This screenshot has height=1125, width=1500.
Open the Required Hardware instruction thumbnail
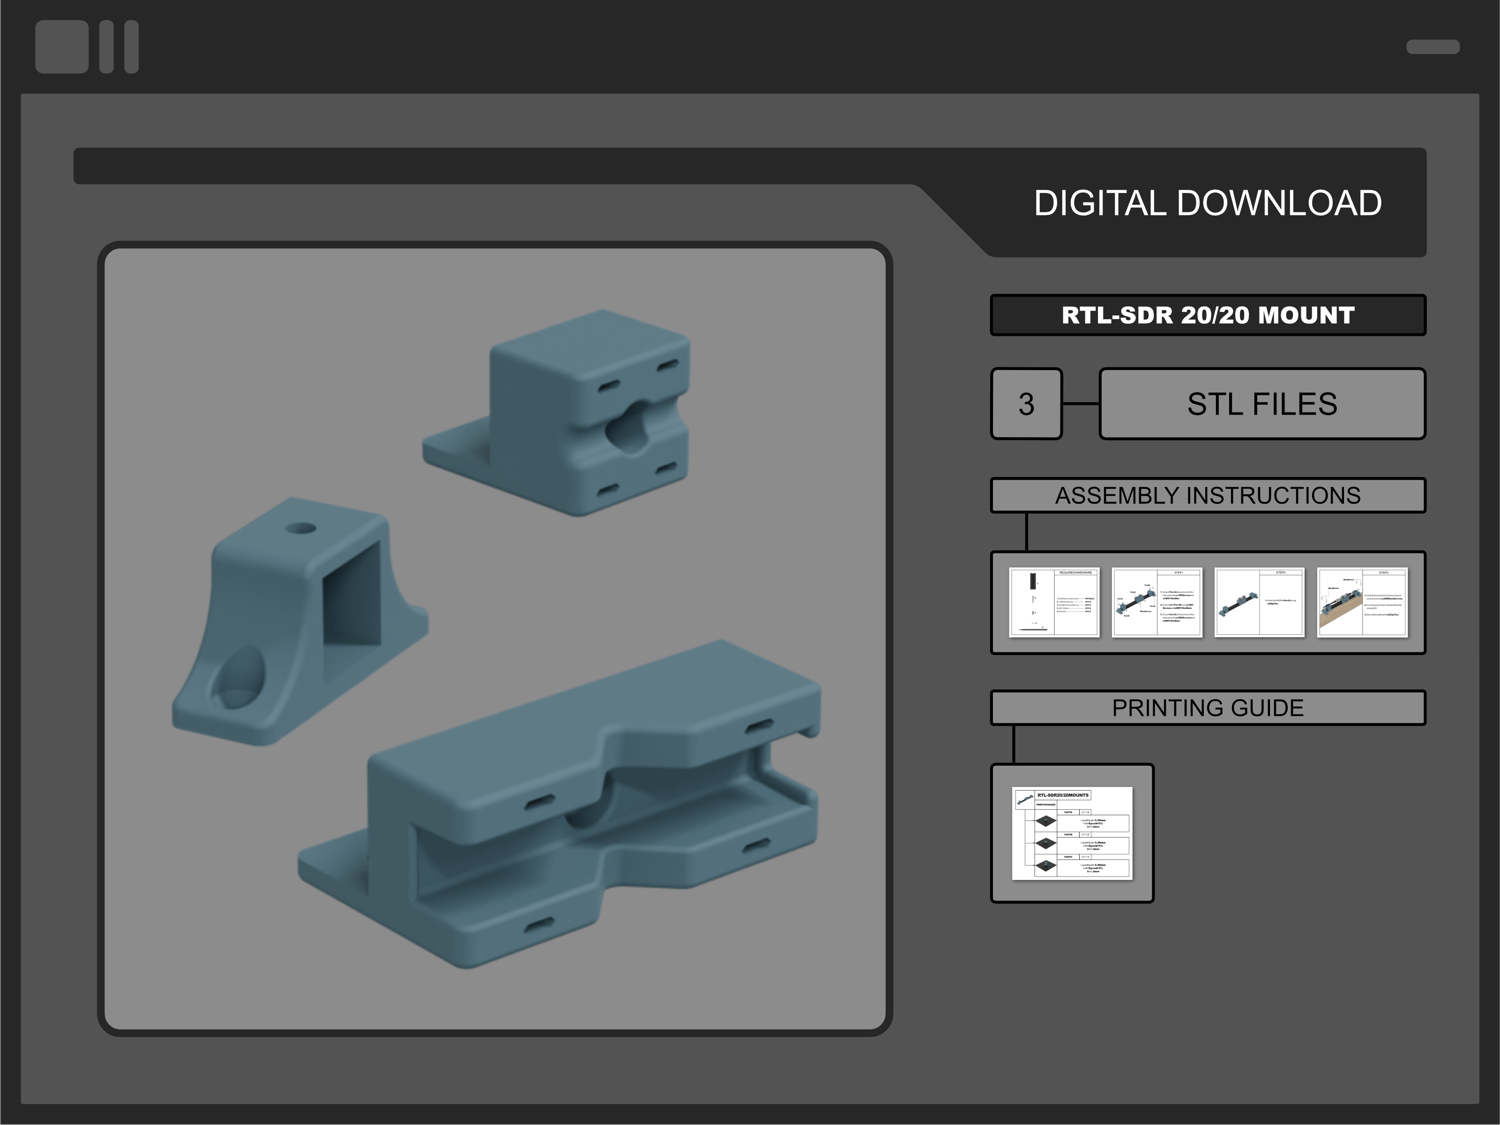1054,602
